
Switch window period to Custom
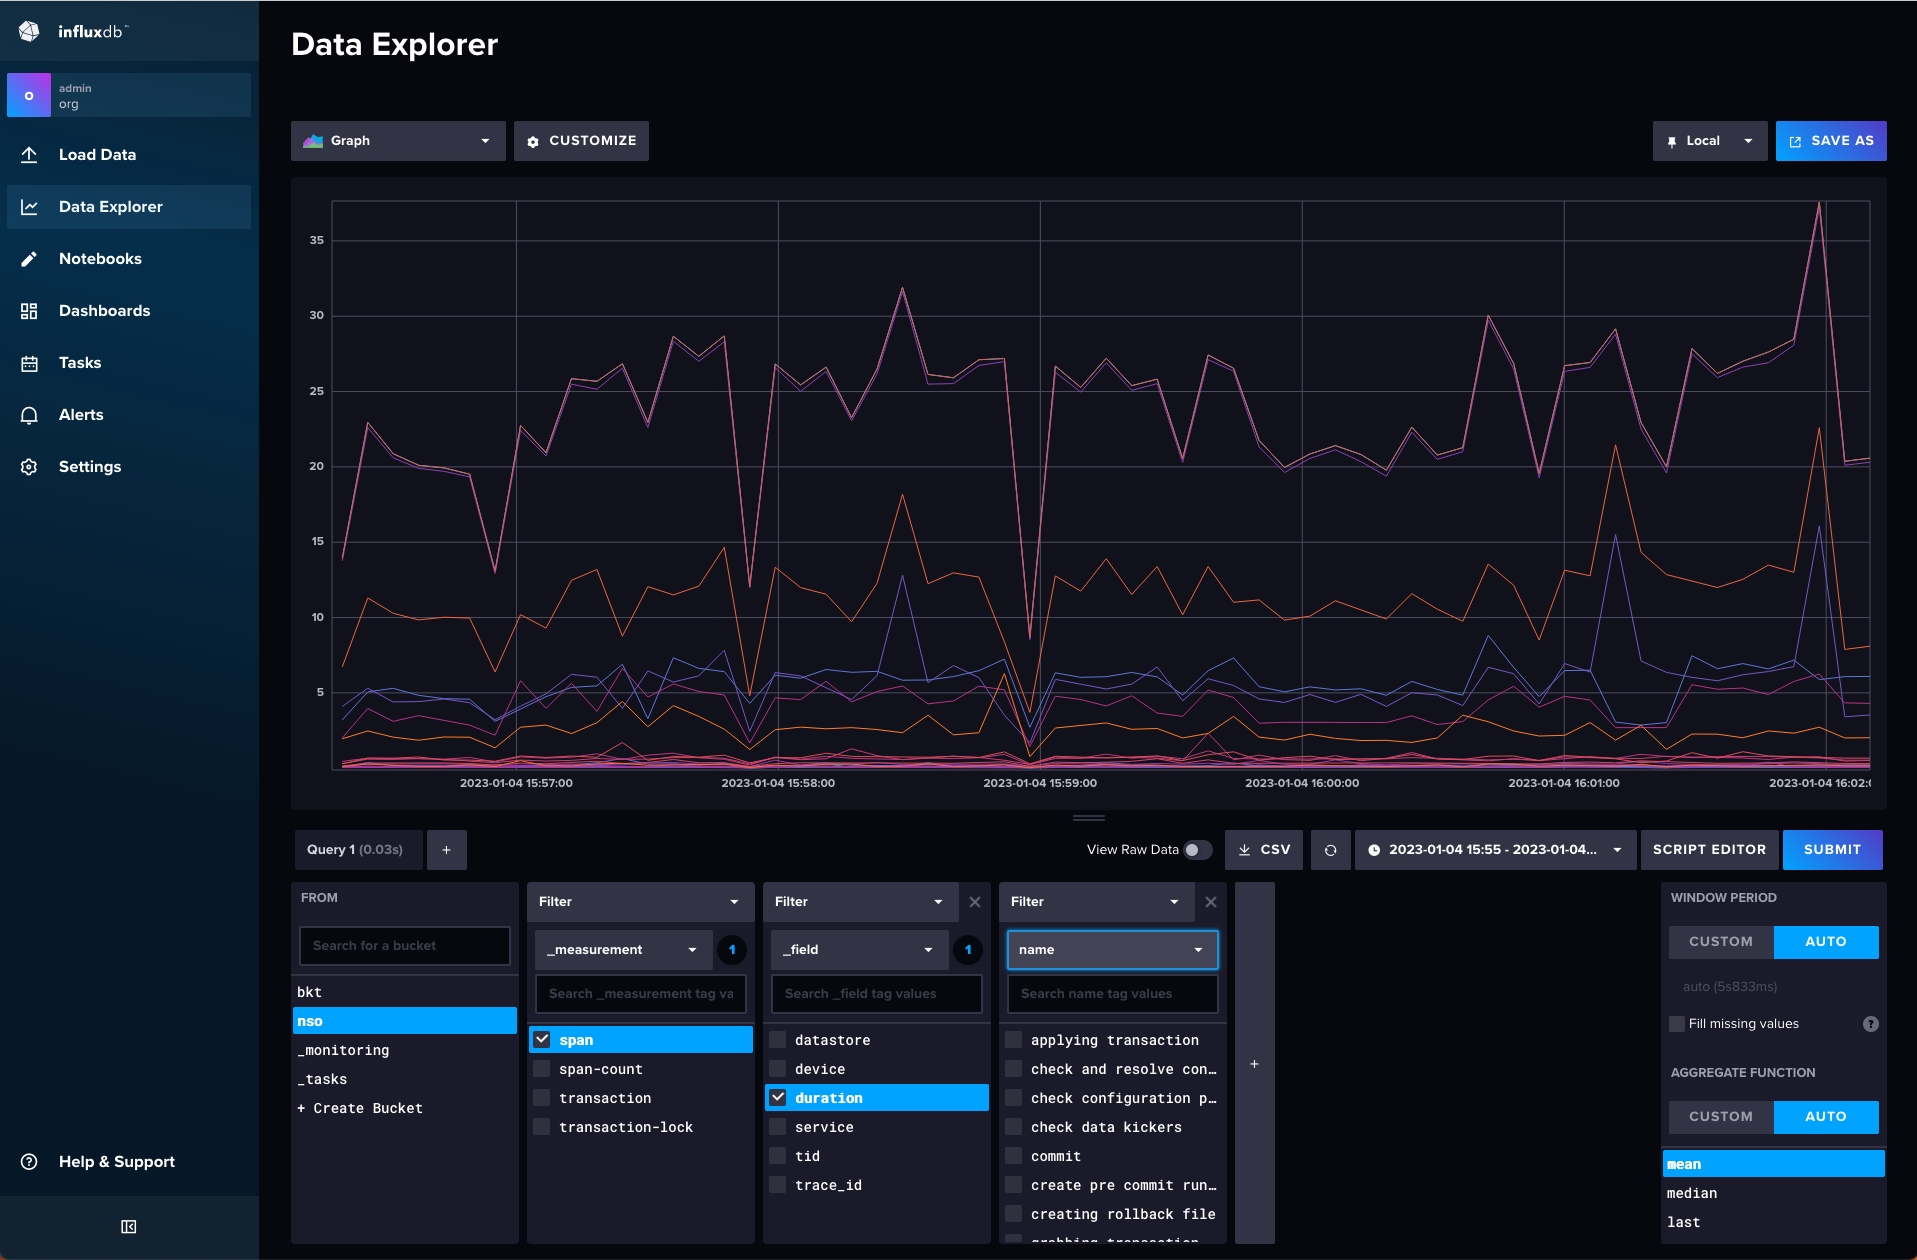tap(1720, 942)
